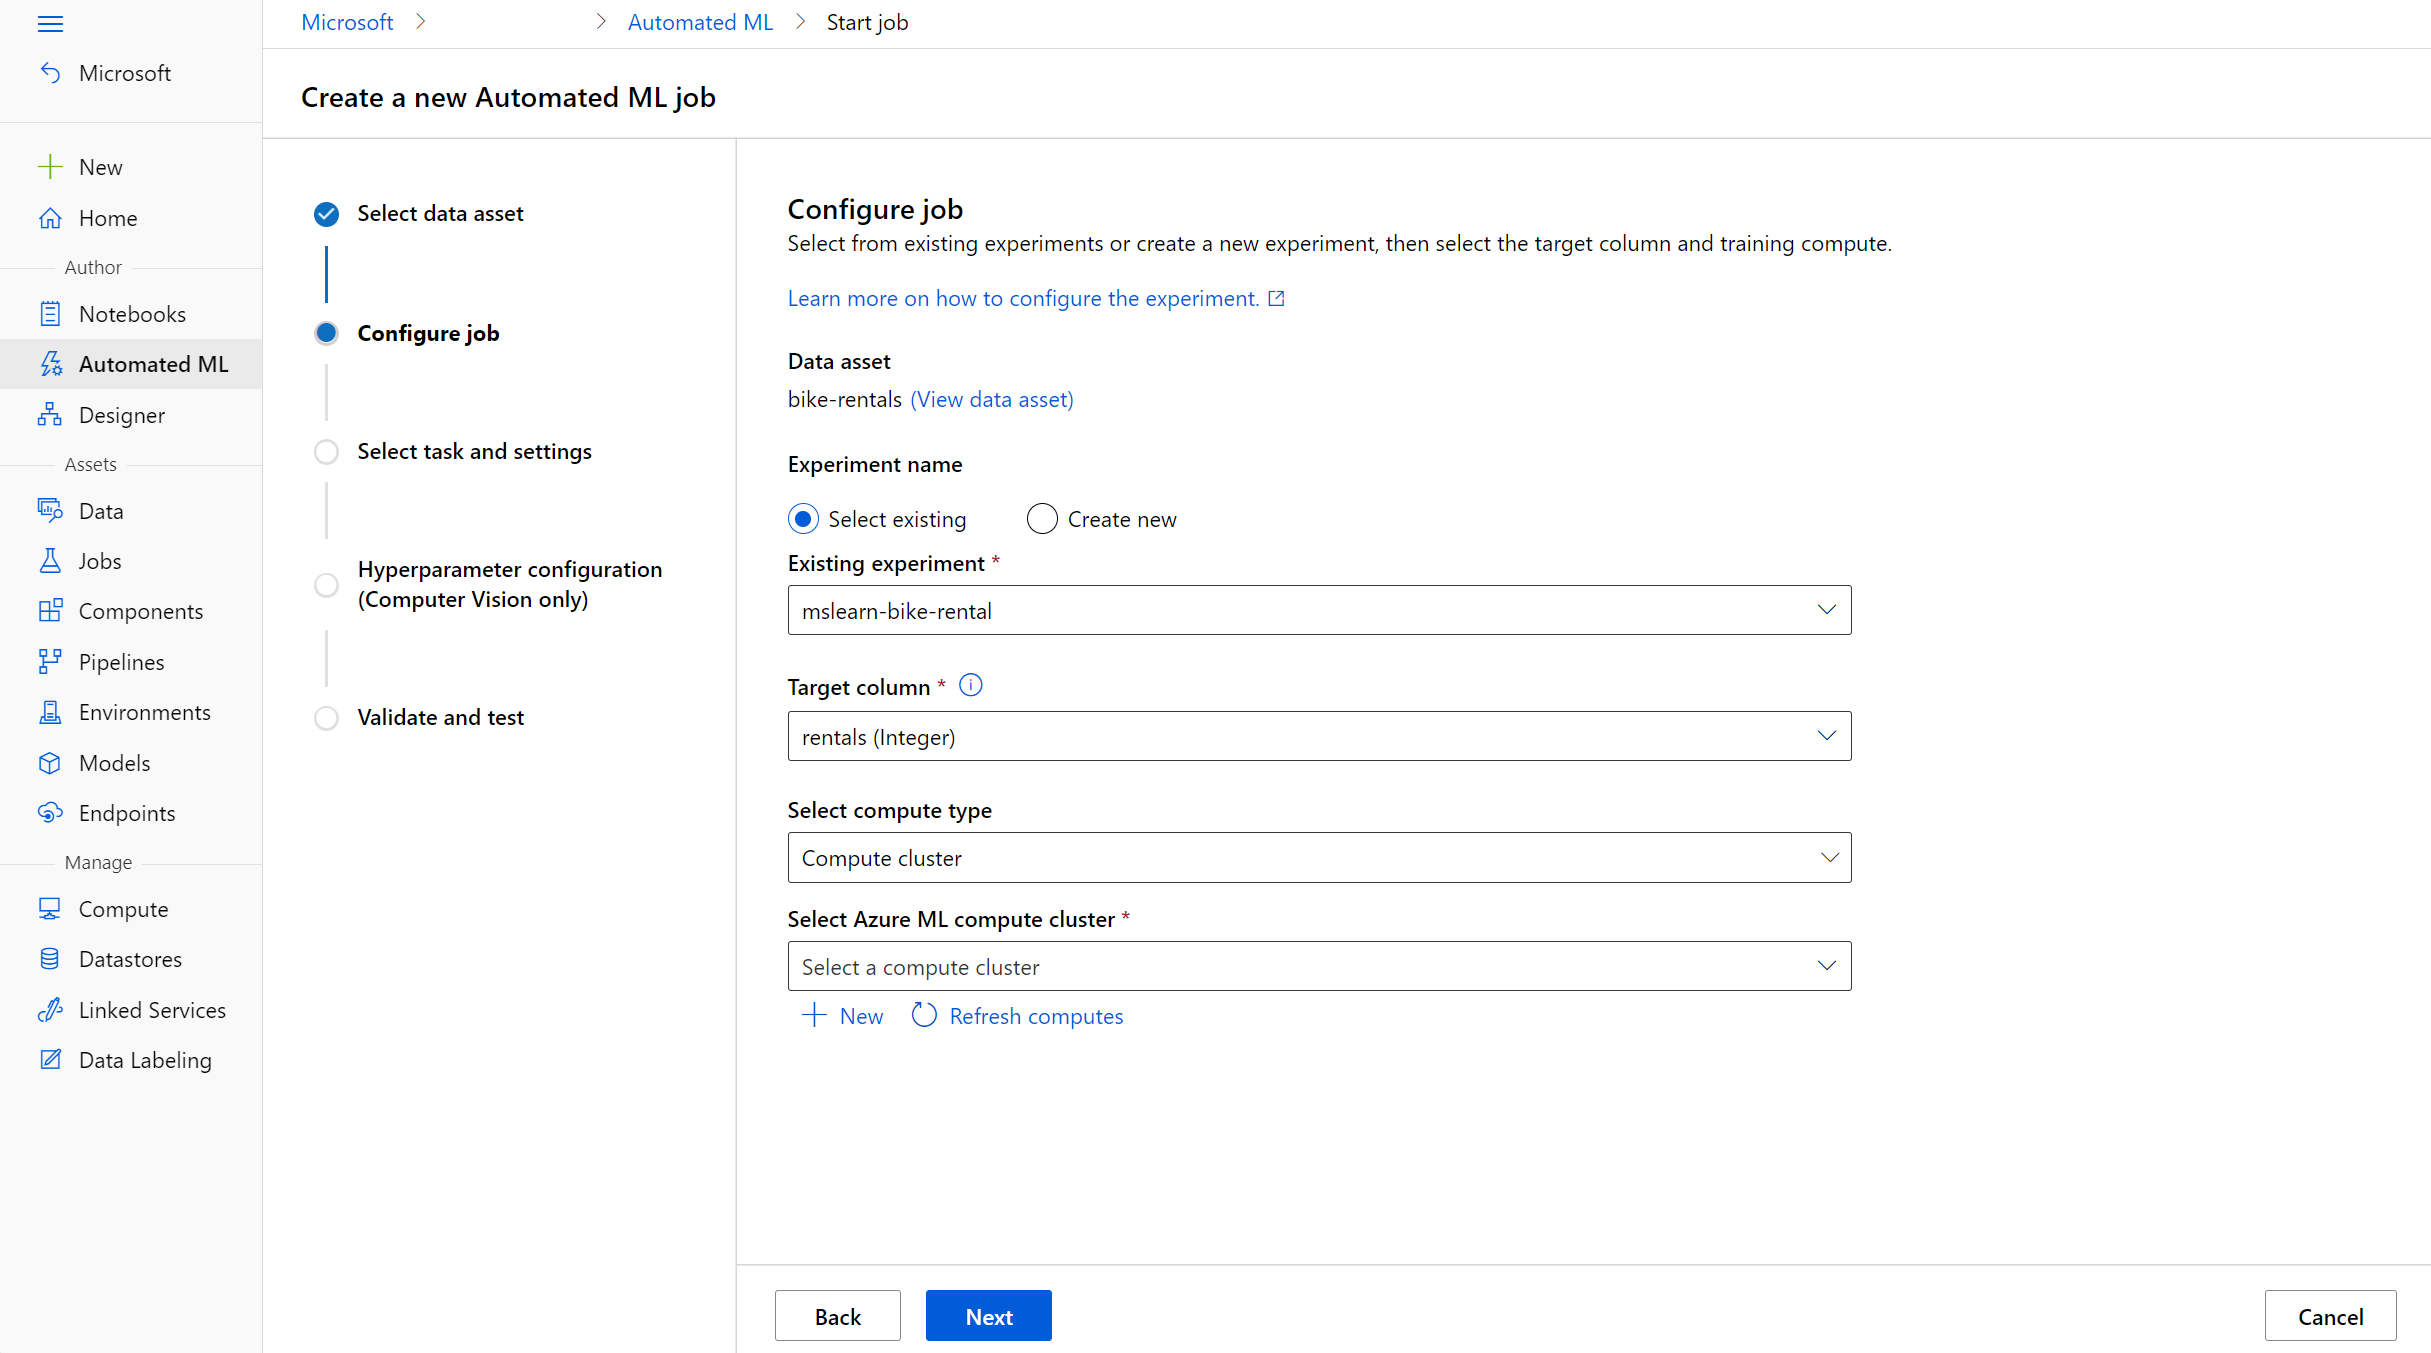Image resolution: width=2431 pixels, height=1353 pixels.
Task: Go to the 'Select data asset' step
Action: click(x=440, y=213)
